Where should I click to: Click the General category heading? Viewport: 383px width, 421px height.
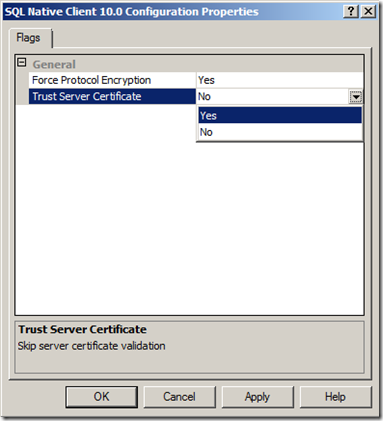point(54,64)
